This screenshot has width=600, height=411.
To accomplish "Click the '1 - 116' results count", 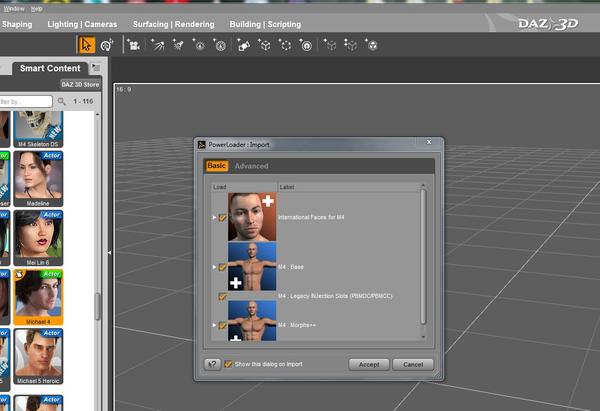I will [83, 101].
